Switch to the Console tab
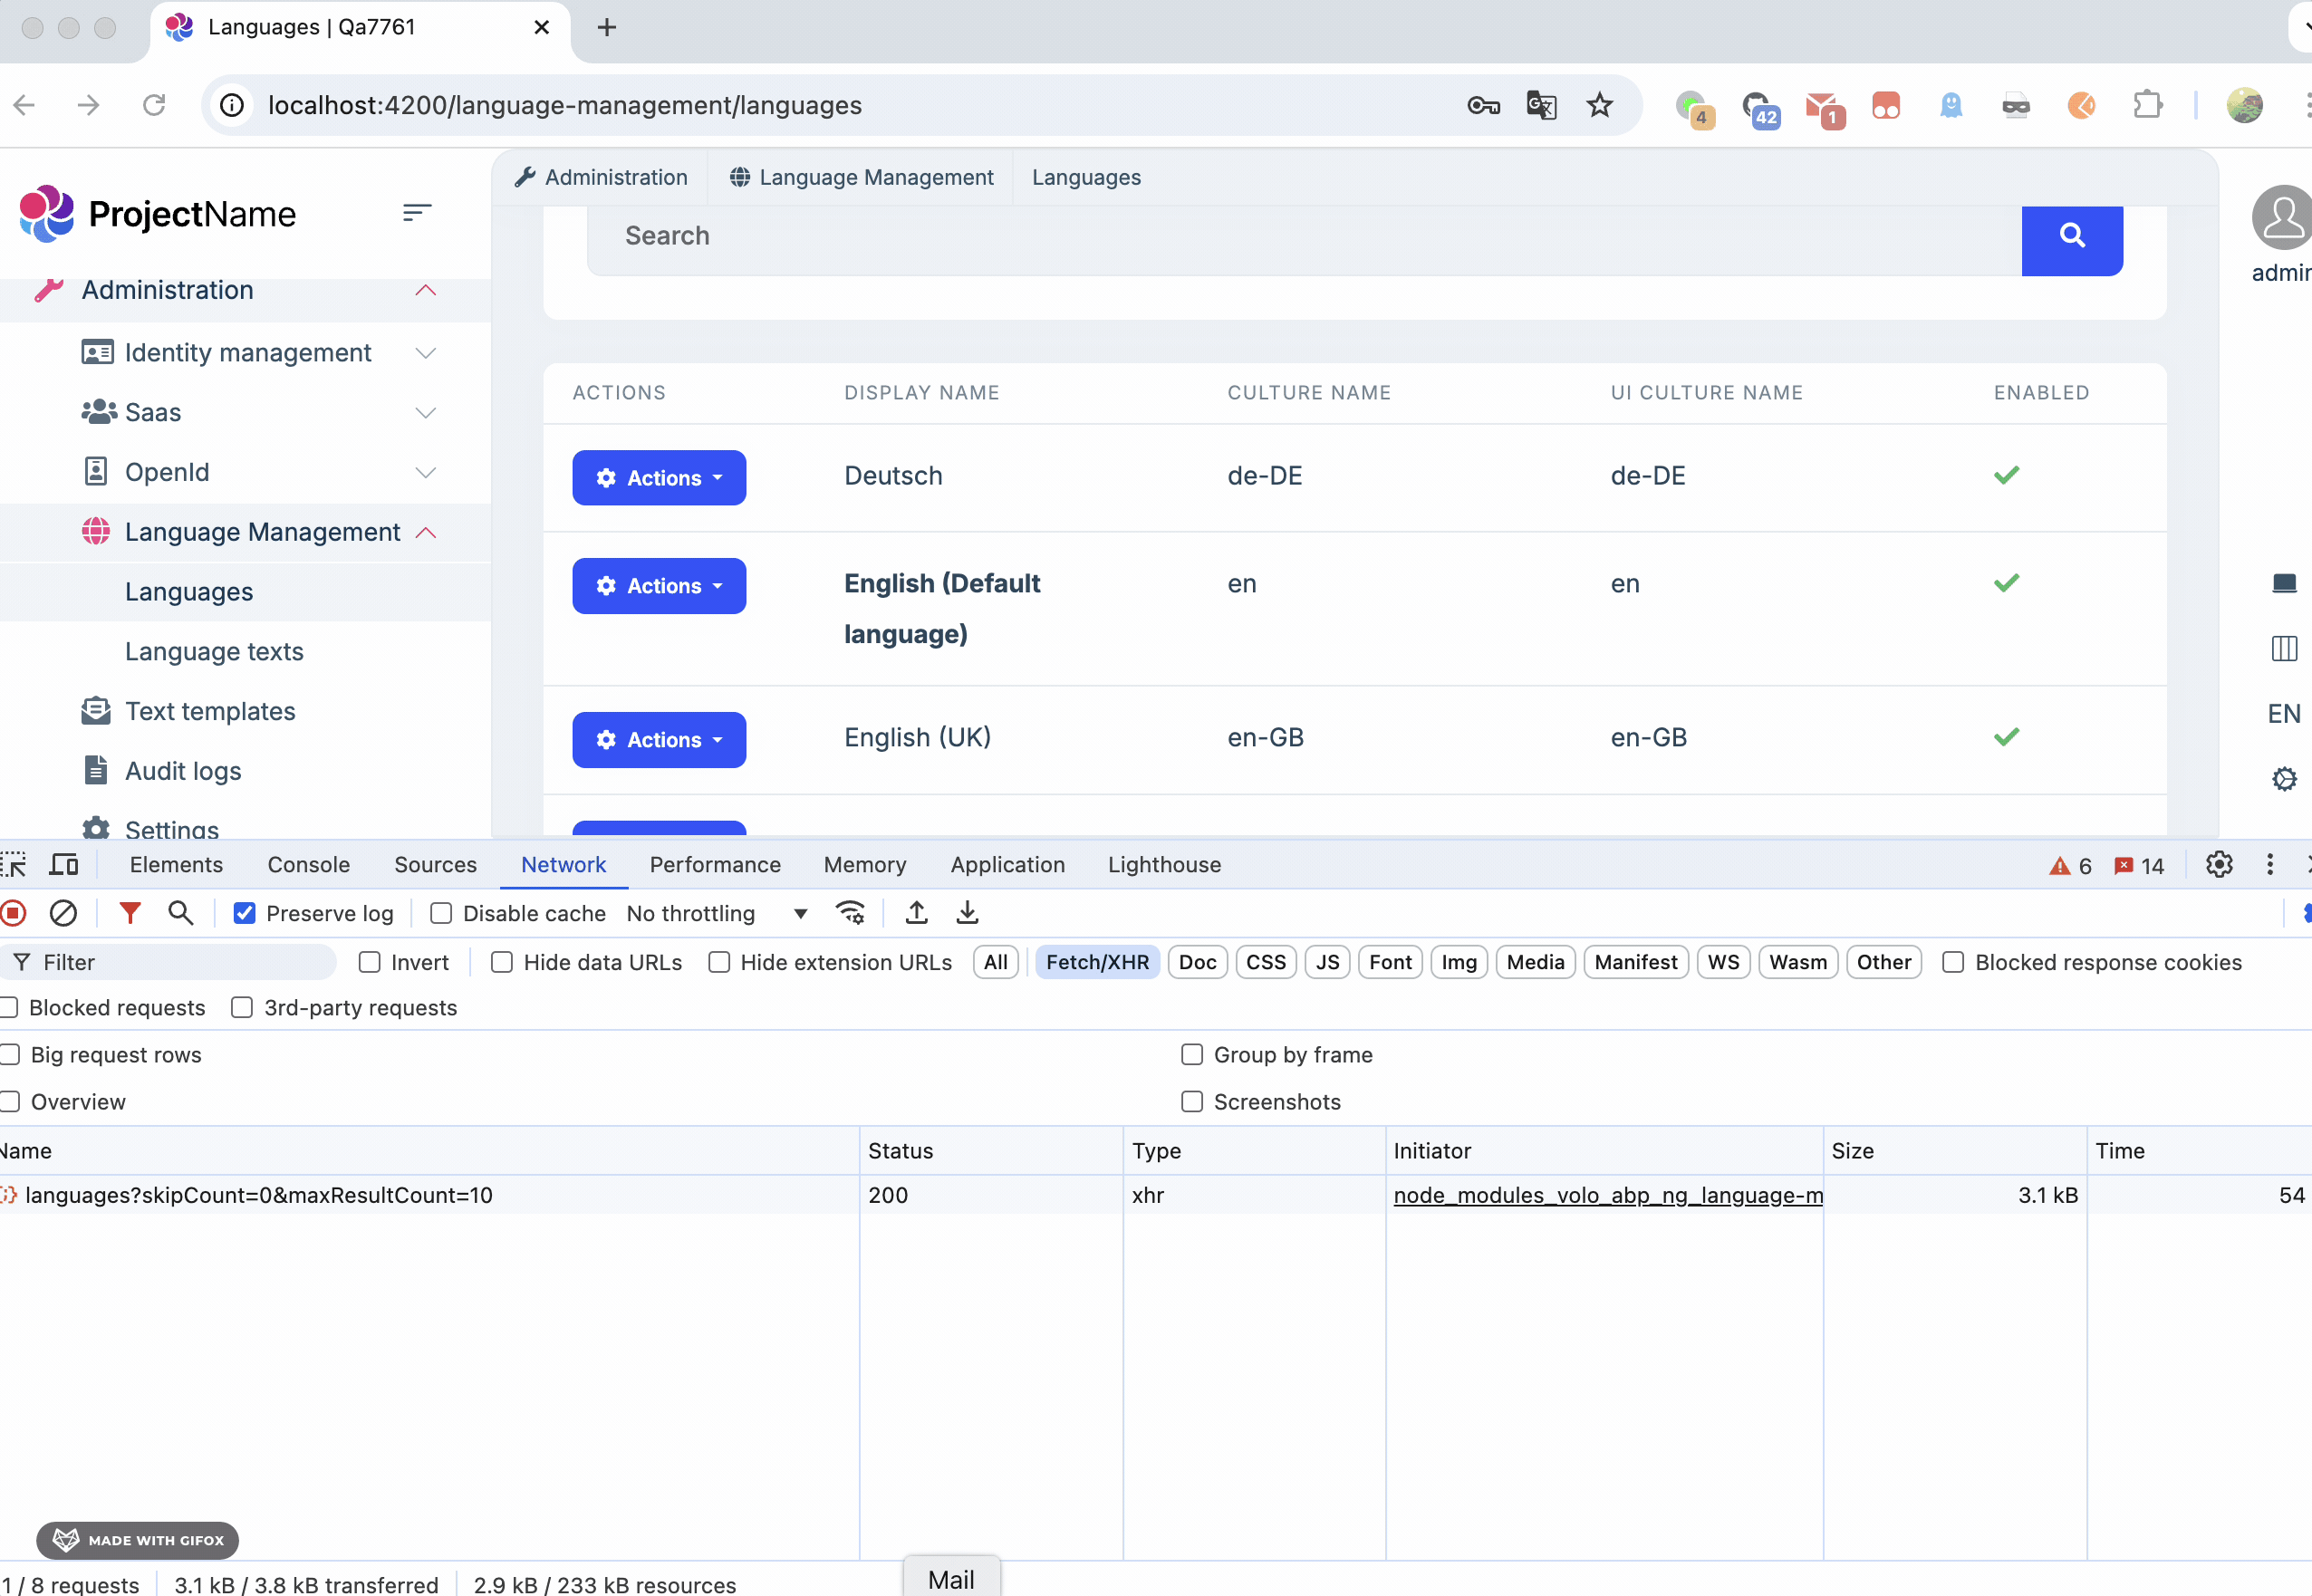The image size is (2312, 1596). point(308,865)
